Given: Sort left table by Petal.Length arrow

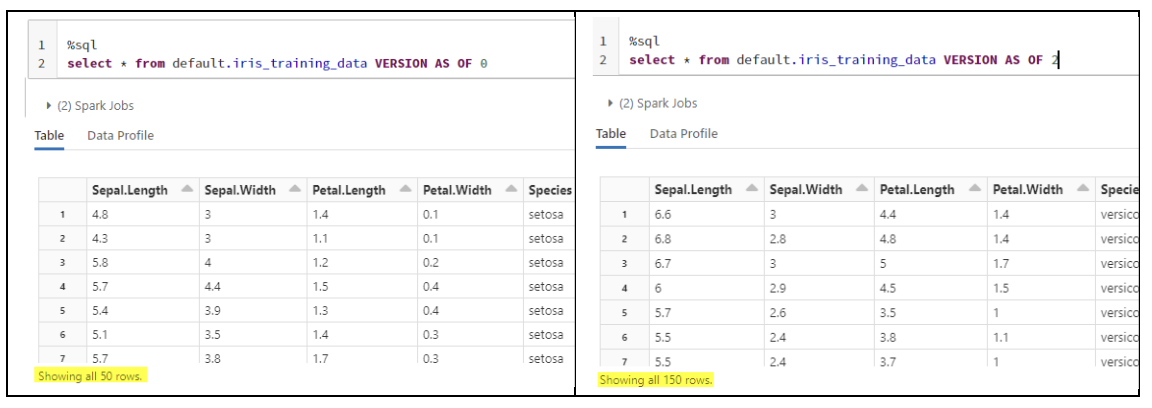Looking at the screenshot, I should pyautogui.click(x=405, y=189).
